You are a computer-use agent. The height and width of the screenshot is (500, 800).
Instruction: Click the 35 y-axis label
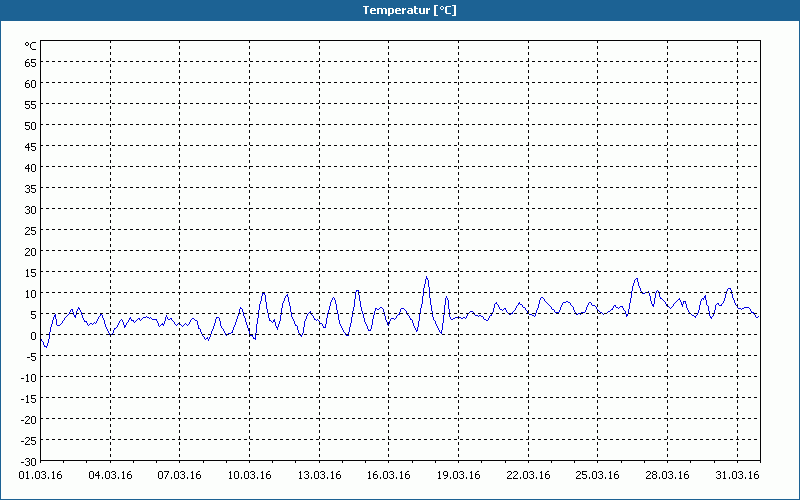coord(31,189)
